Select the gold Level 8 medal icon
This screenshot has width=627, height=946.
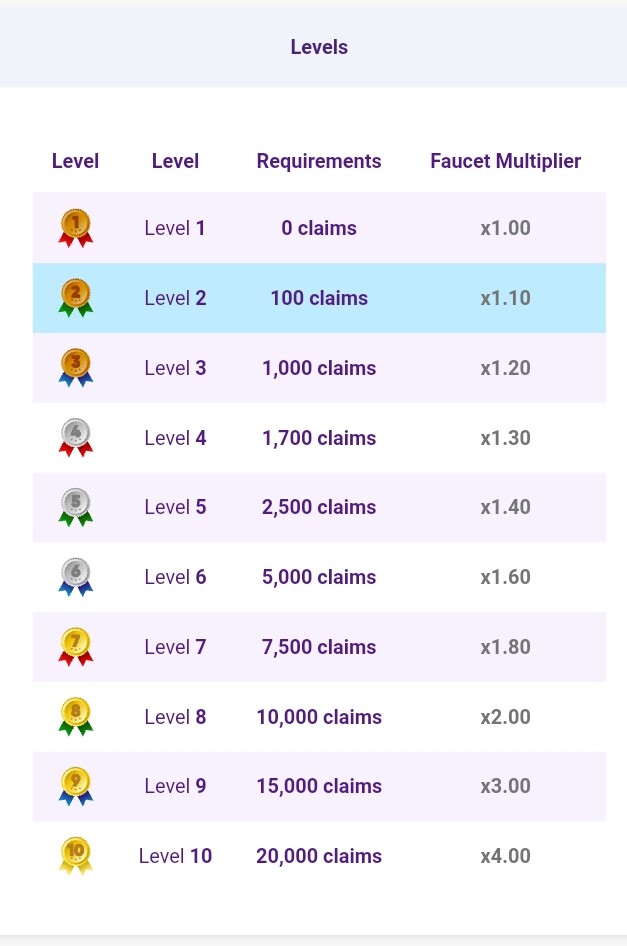pos(75,717)
